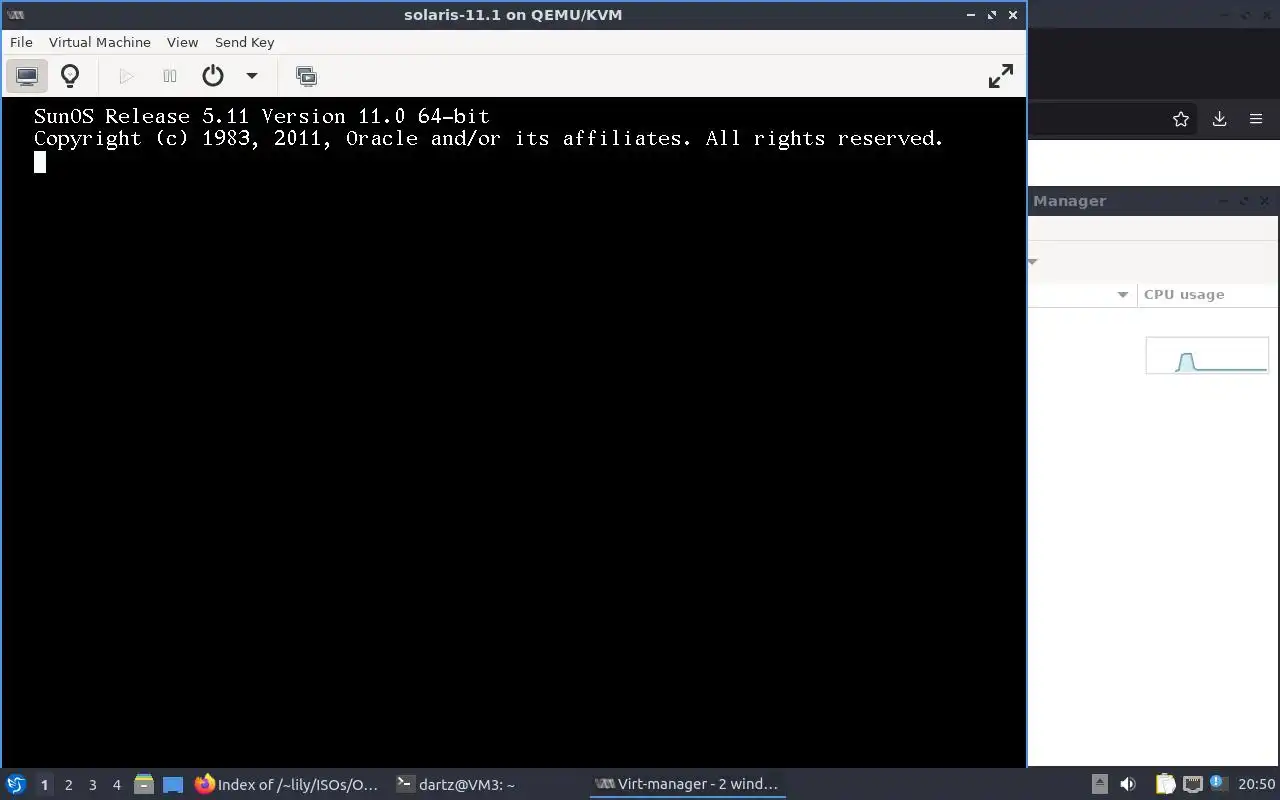Open the network status tray icon
This screenshot has height=800, width=1280.
[x=1192, y=784]
